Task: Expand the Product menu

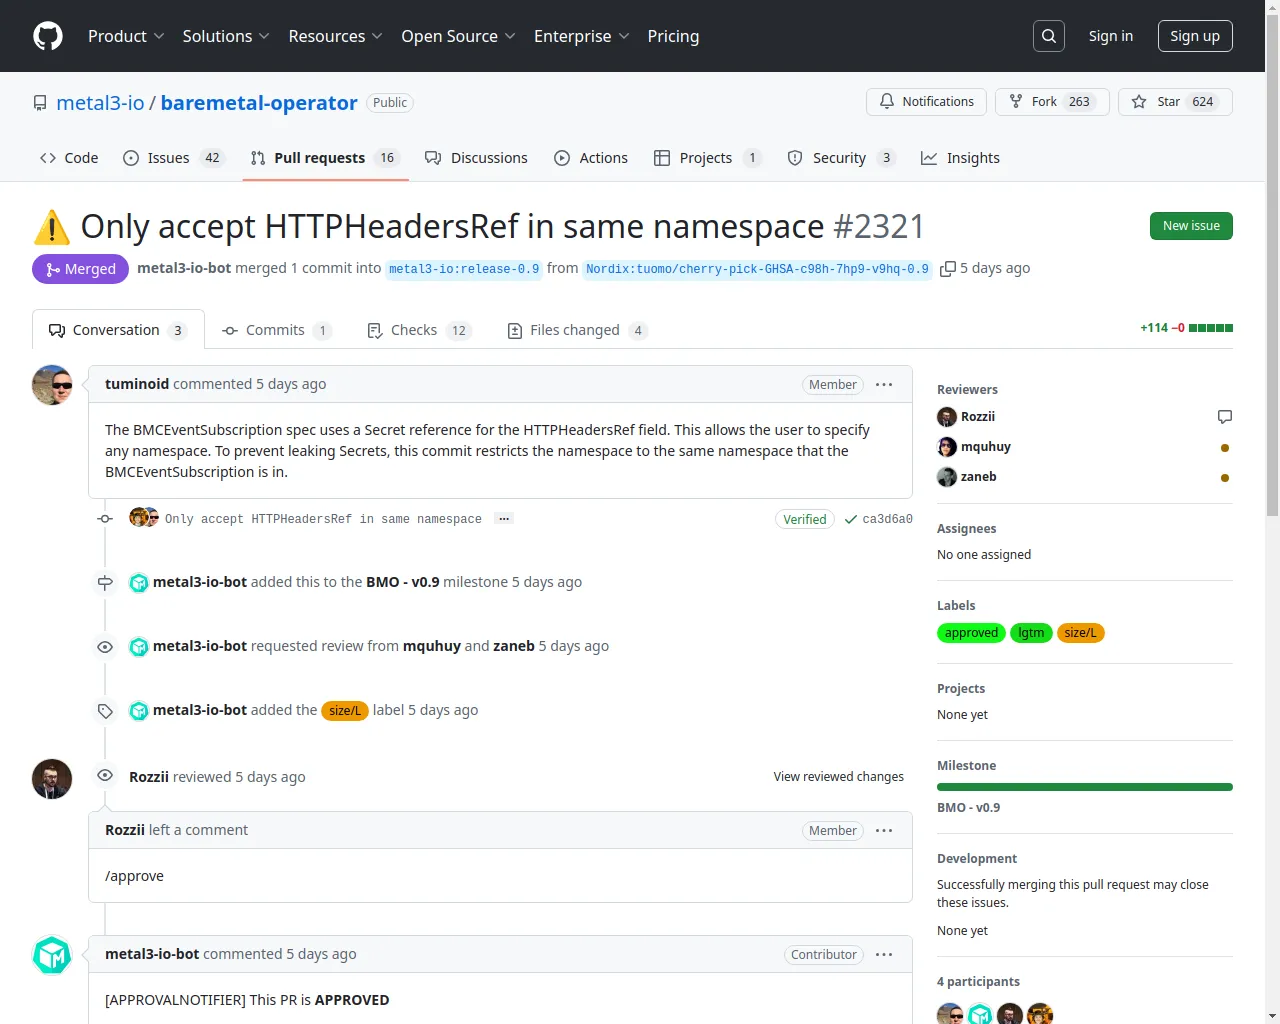Action: coord(126,36)
